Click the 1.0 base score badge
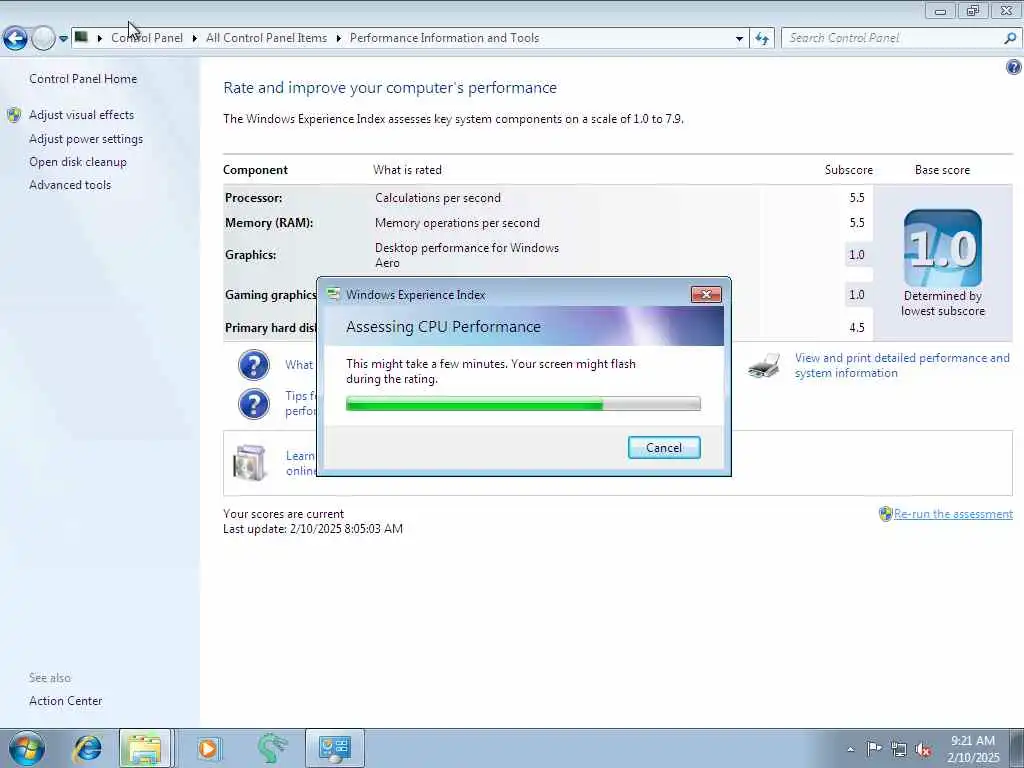Image resolution: width=1024 pixels, height=768 pixels. 942,248
